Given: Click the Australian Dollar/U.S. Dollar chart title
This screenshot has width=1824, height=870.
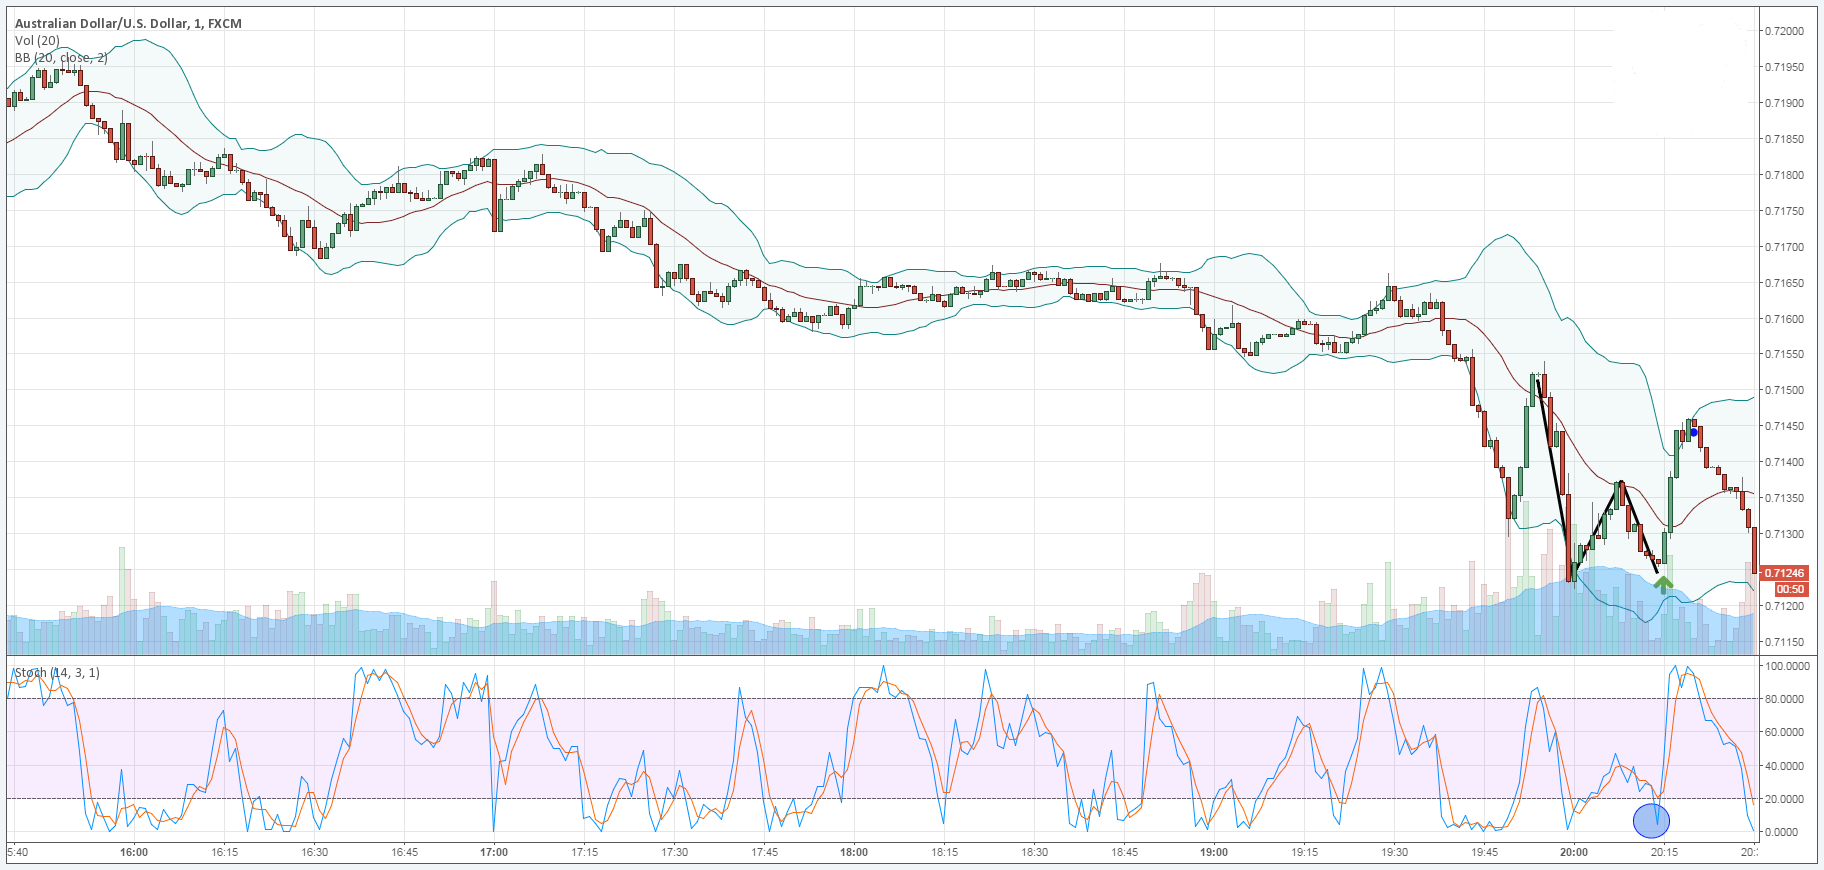Looking at the screenshot, I should 128,23.
